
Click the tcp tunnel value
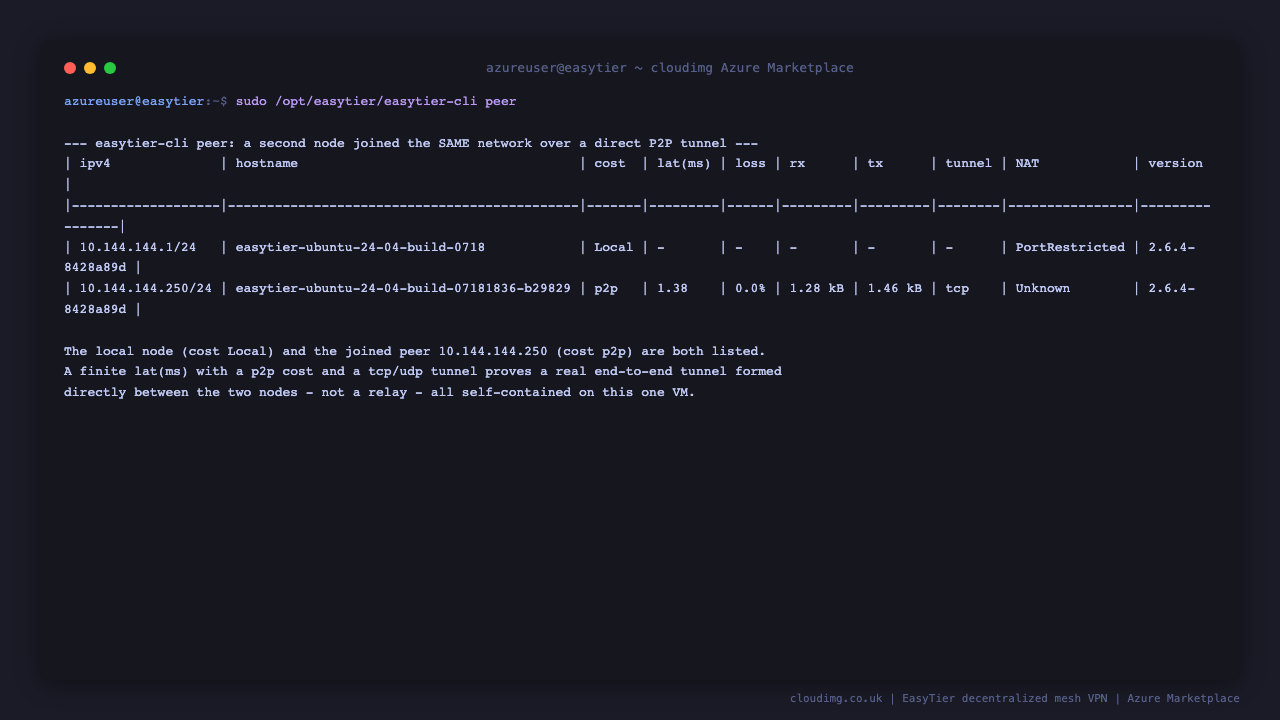click(957, 288)
